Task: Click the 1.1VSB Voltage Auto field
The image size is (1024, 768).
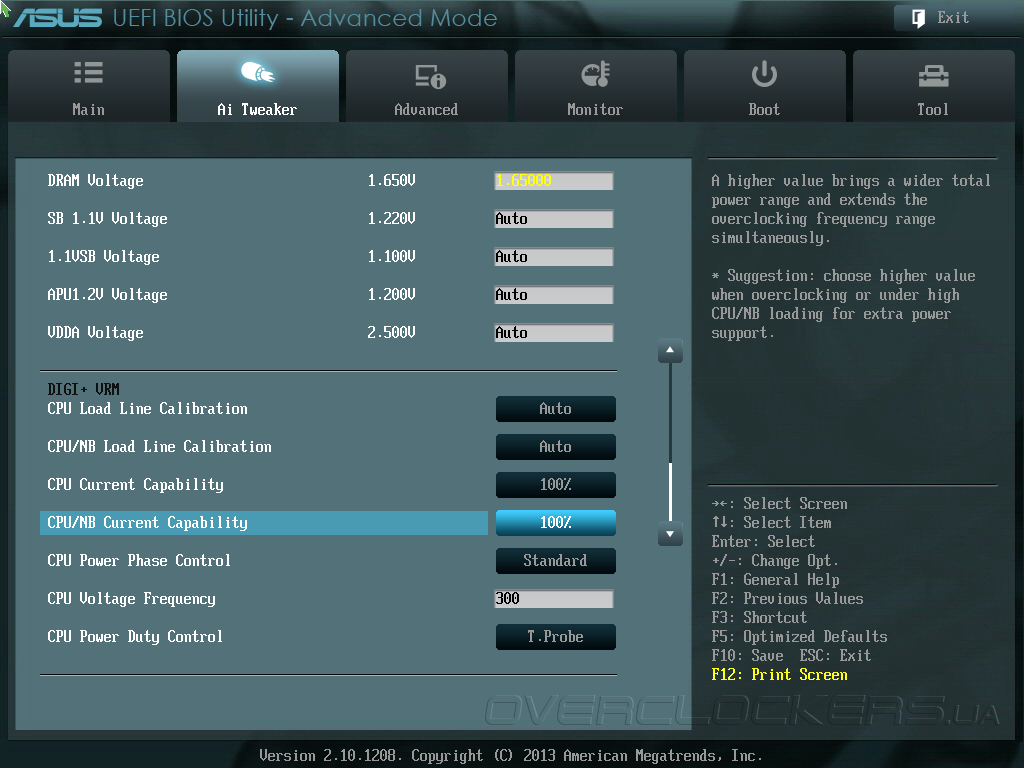Action: (x=554, y=257)
